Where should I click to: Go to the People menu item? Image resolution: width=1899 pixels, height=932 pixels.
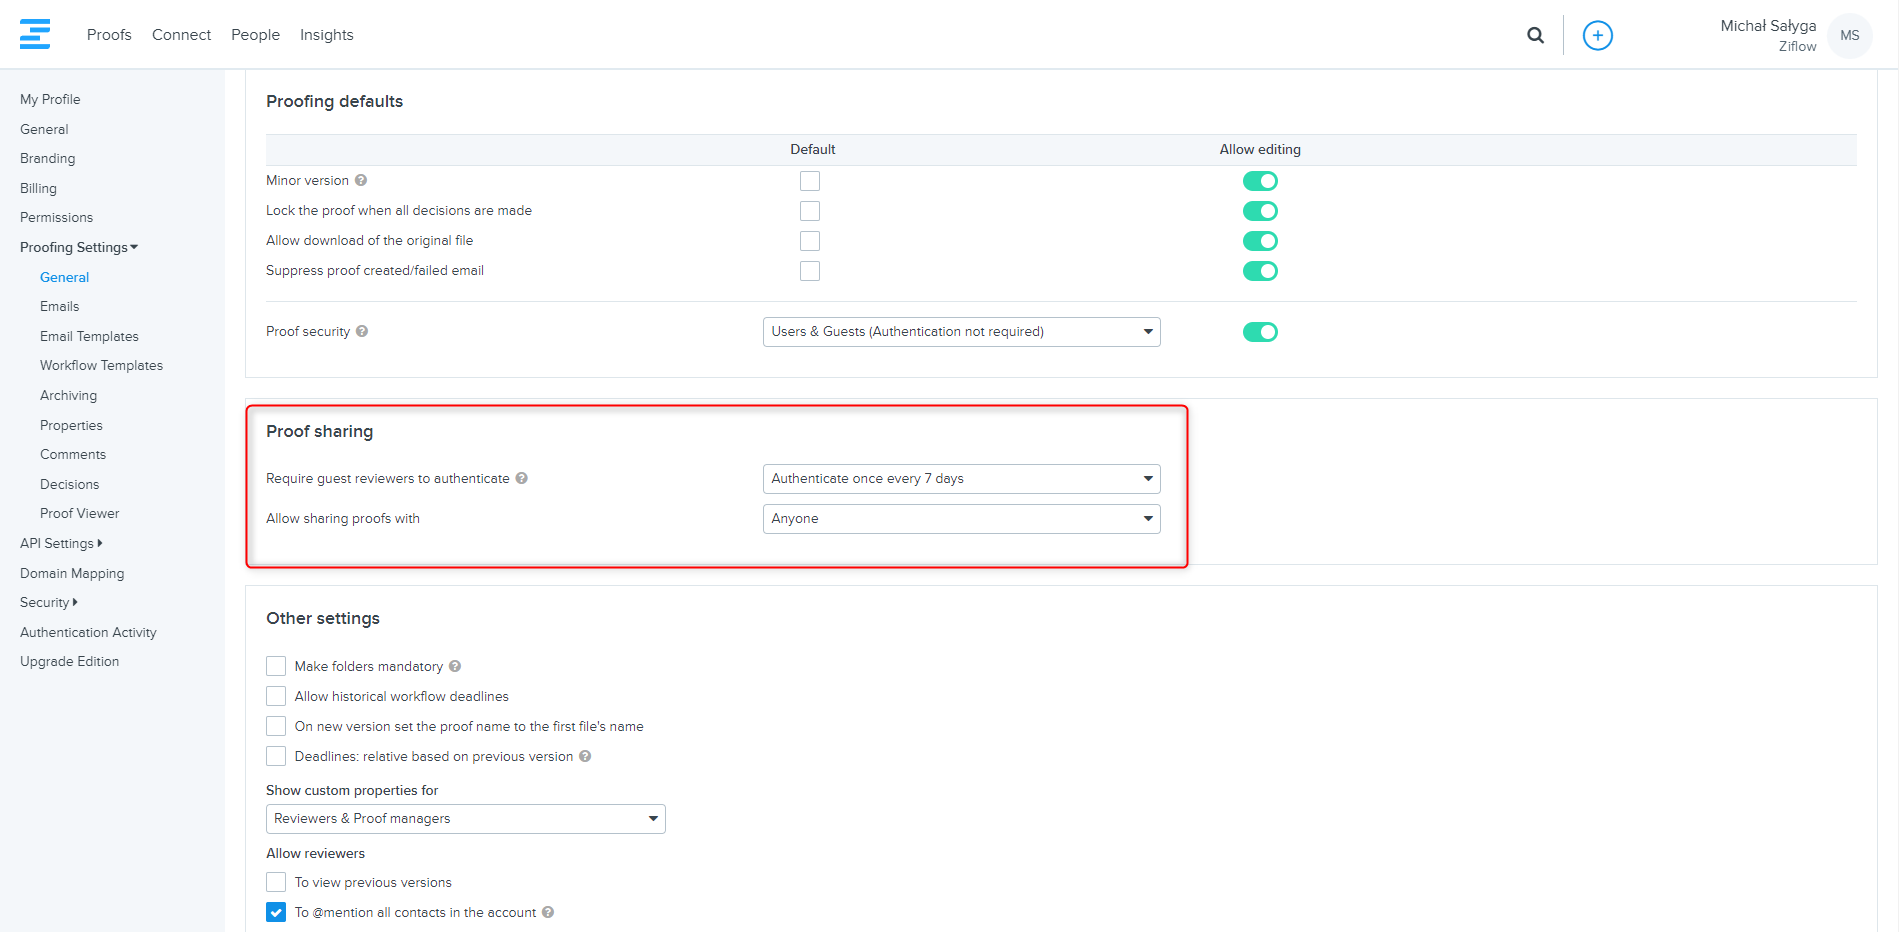coord(255,35)
